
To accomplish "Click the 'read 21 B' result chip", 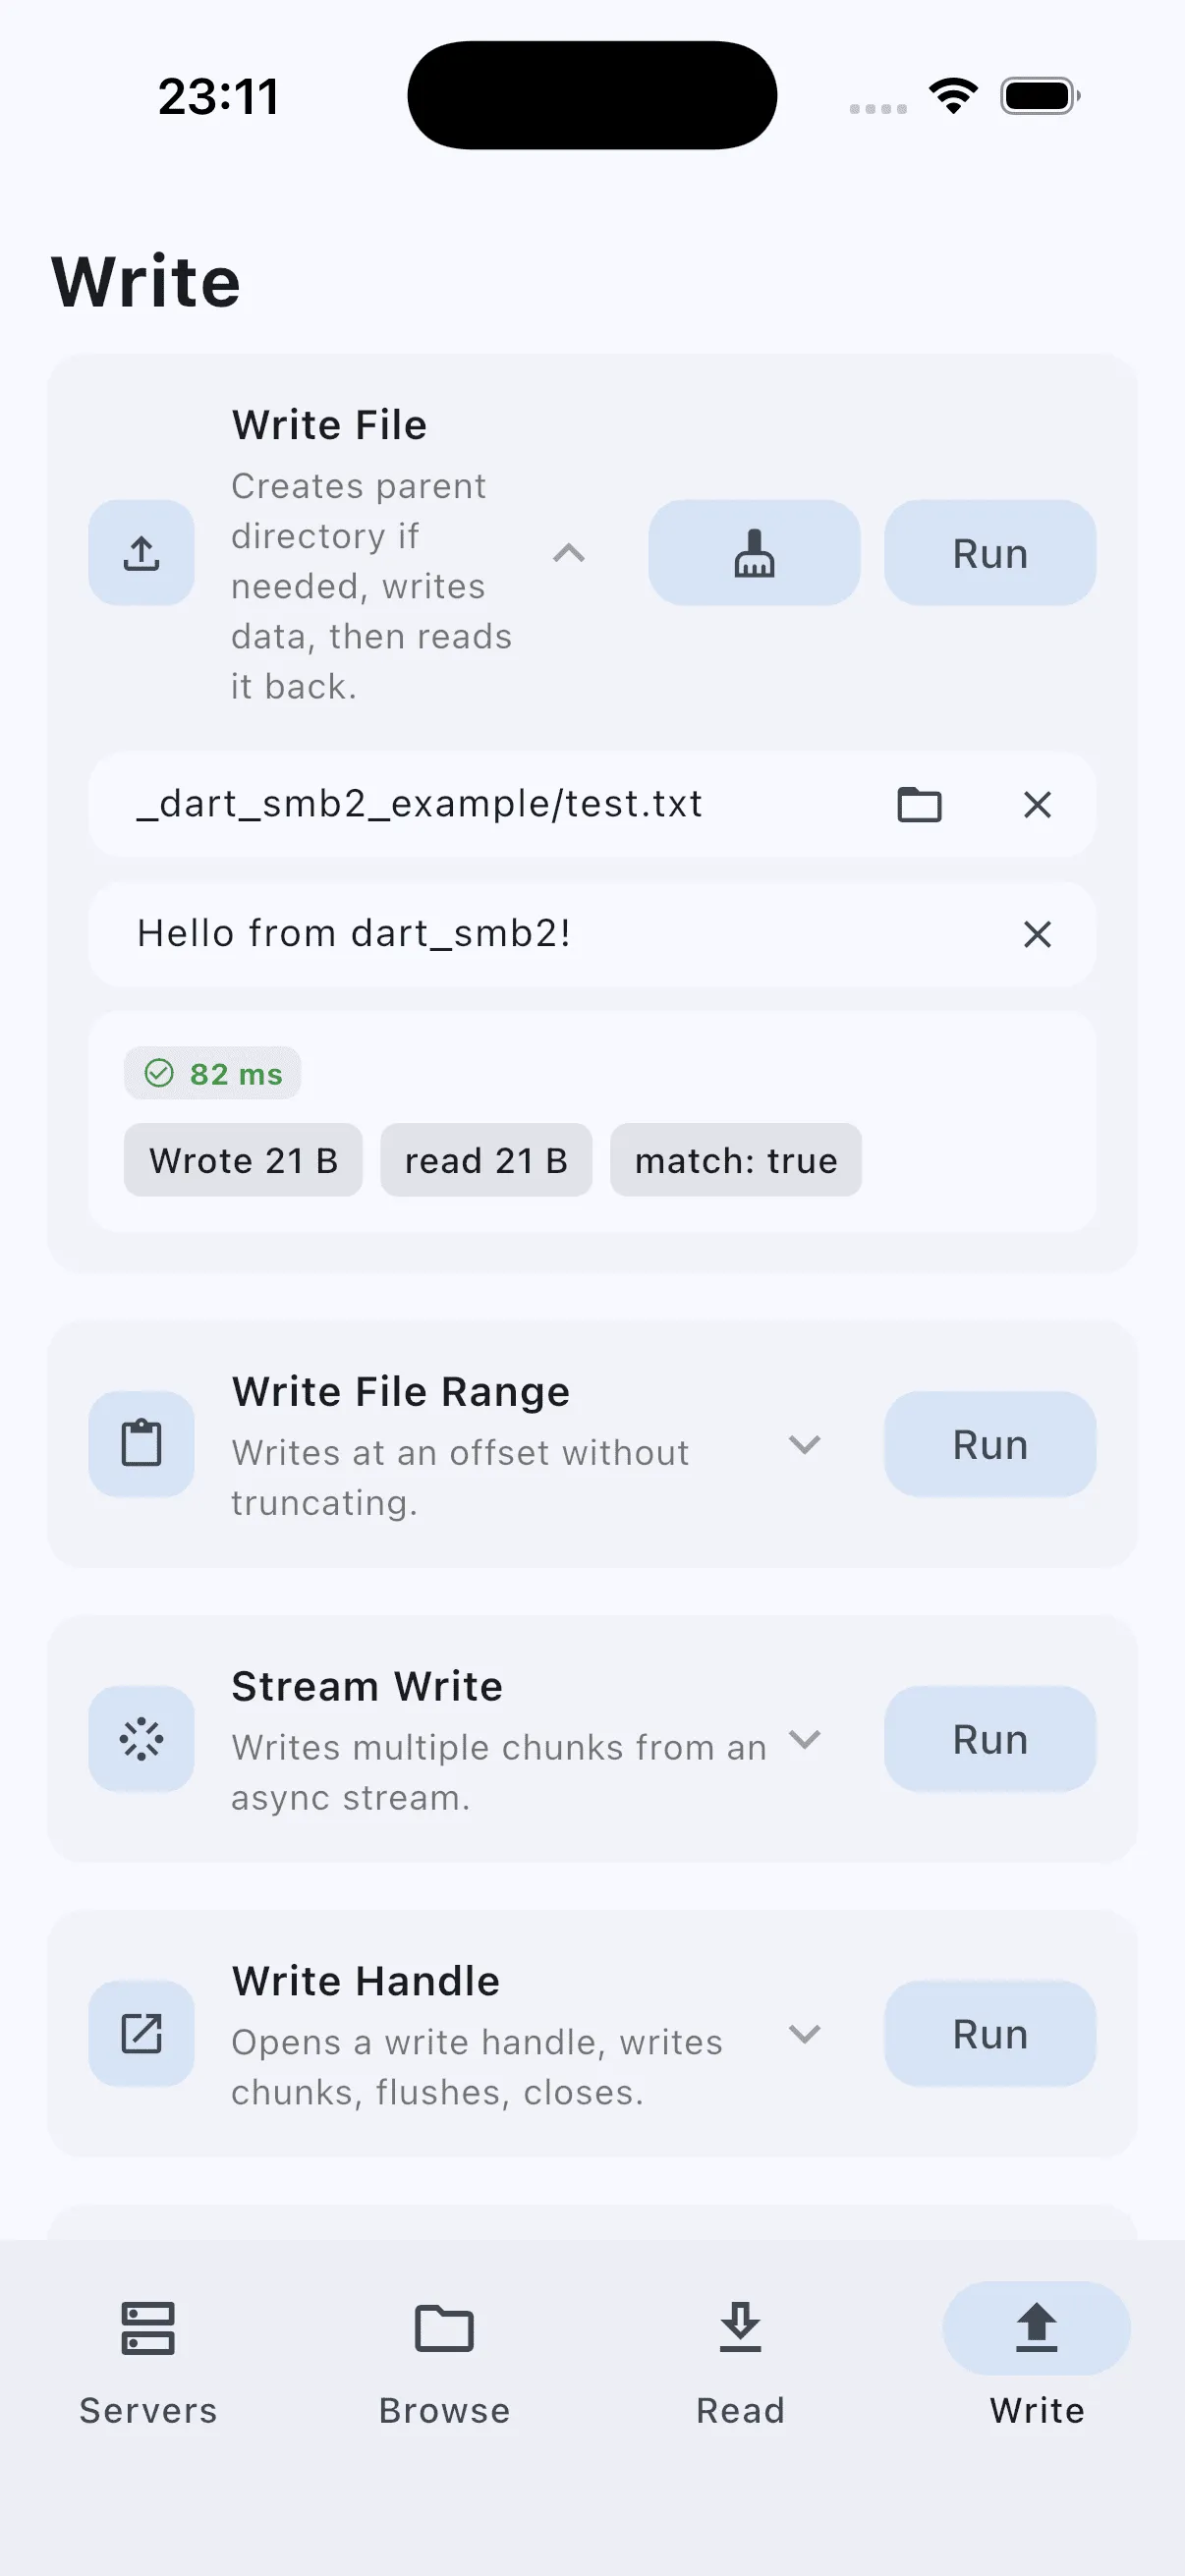I will (x=486, y=1160).
